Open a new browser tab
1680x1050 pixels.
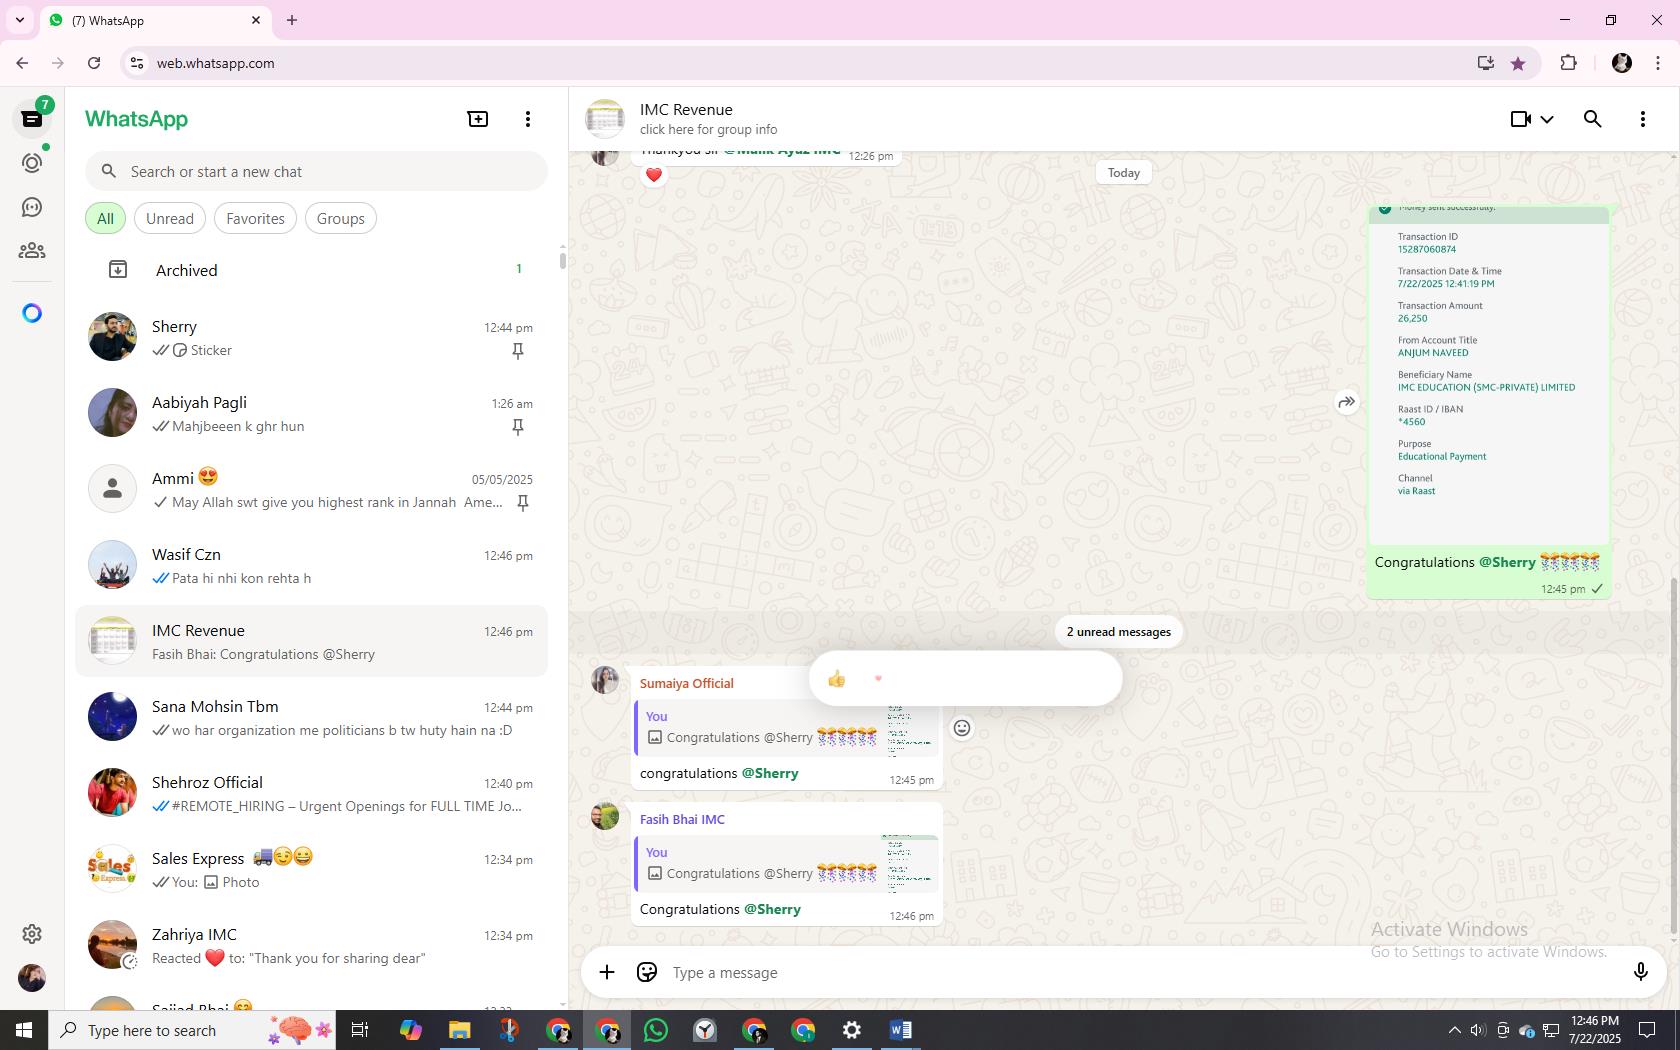coord(292,20)
